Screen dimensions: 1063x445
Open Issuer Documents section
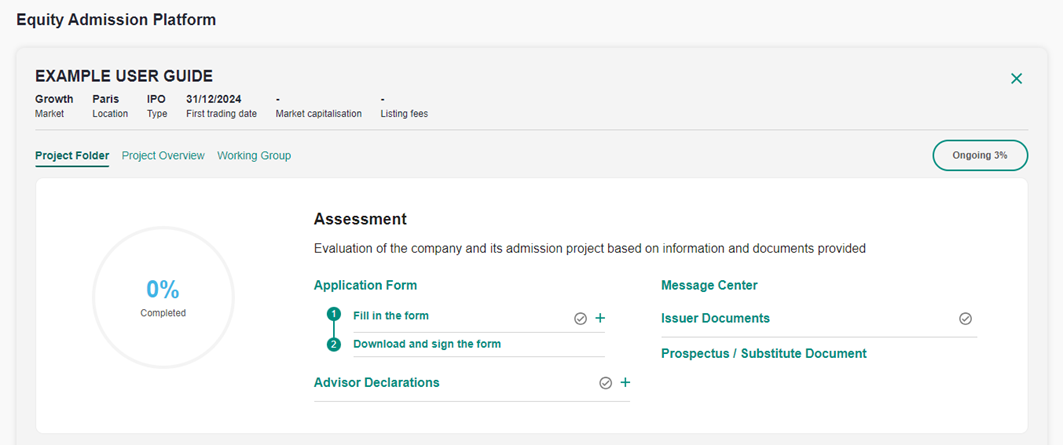click(715, 318)
